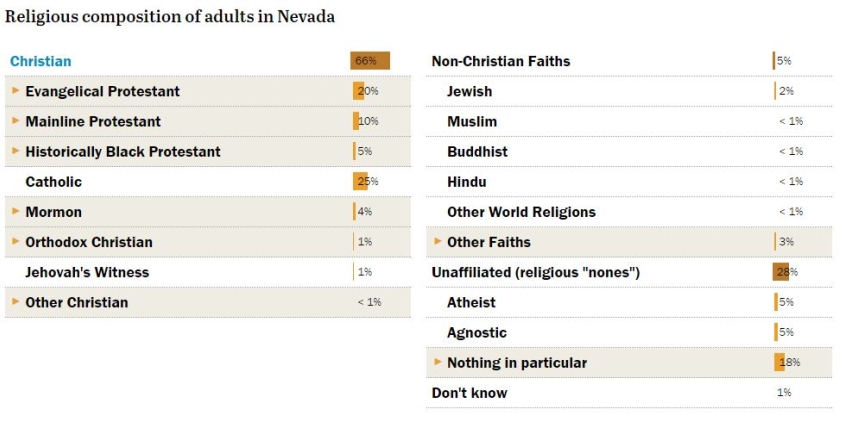Open the Christian heading link
Image resolution: width=846 pixels, height=422 pixels.
40,61
